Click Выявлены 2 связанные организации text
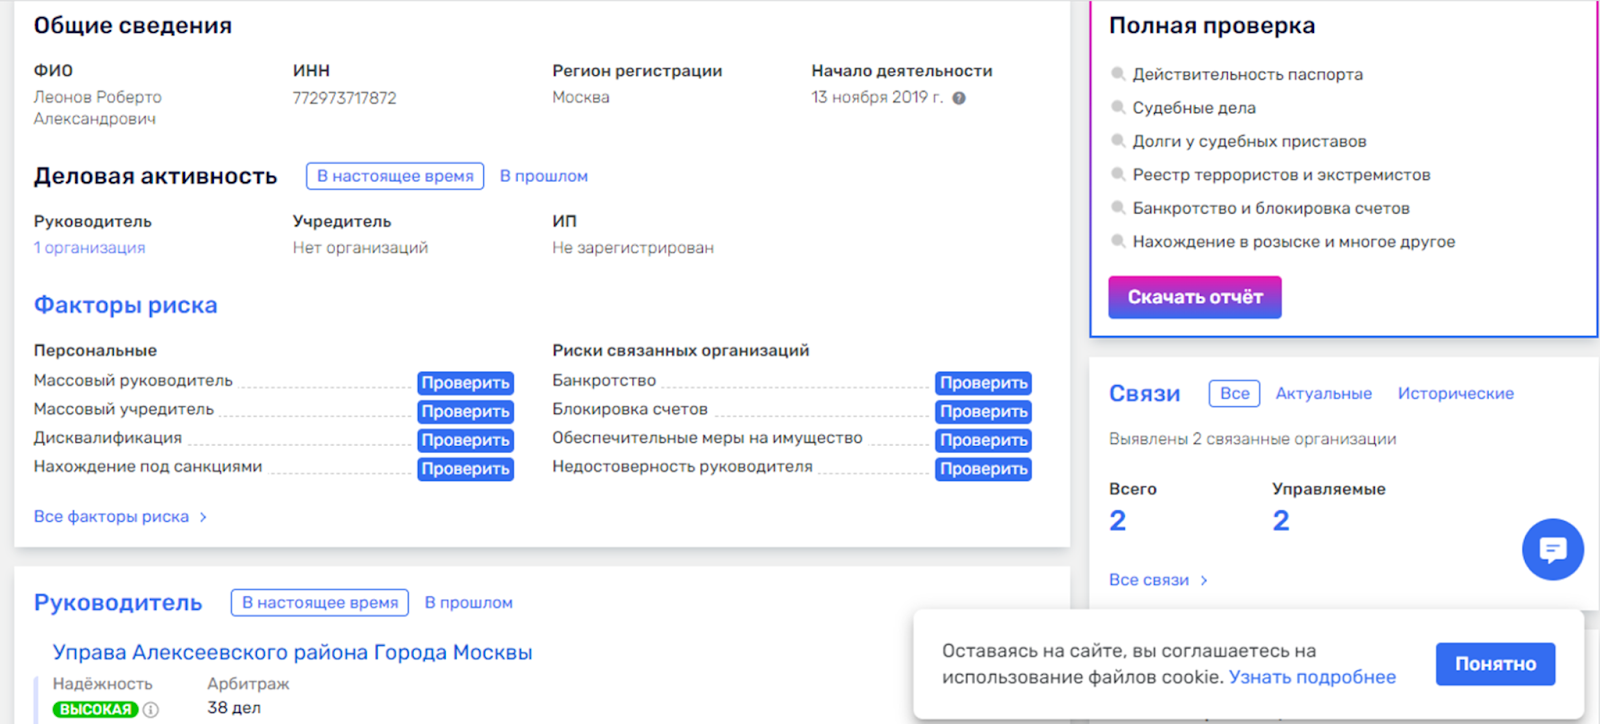Screen dimensions: 1600x724 (1253, 439)
